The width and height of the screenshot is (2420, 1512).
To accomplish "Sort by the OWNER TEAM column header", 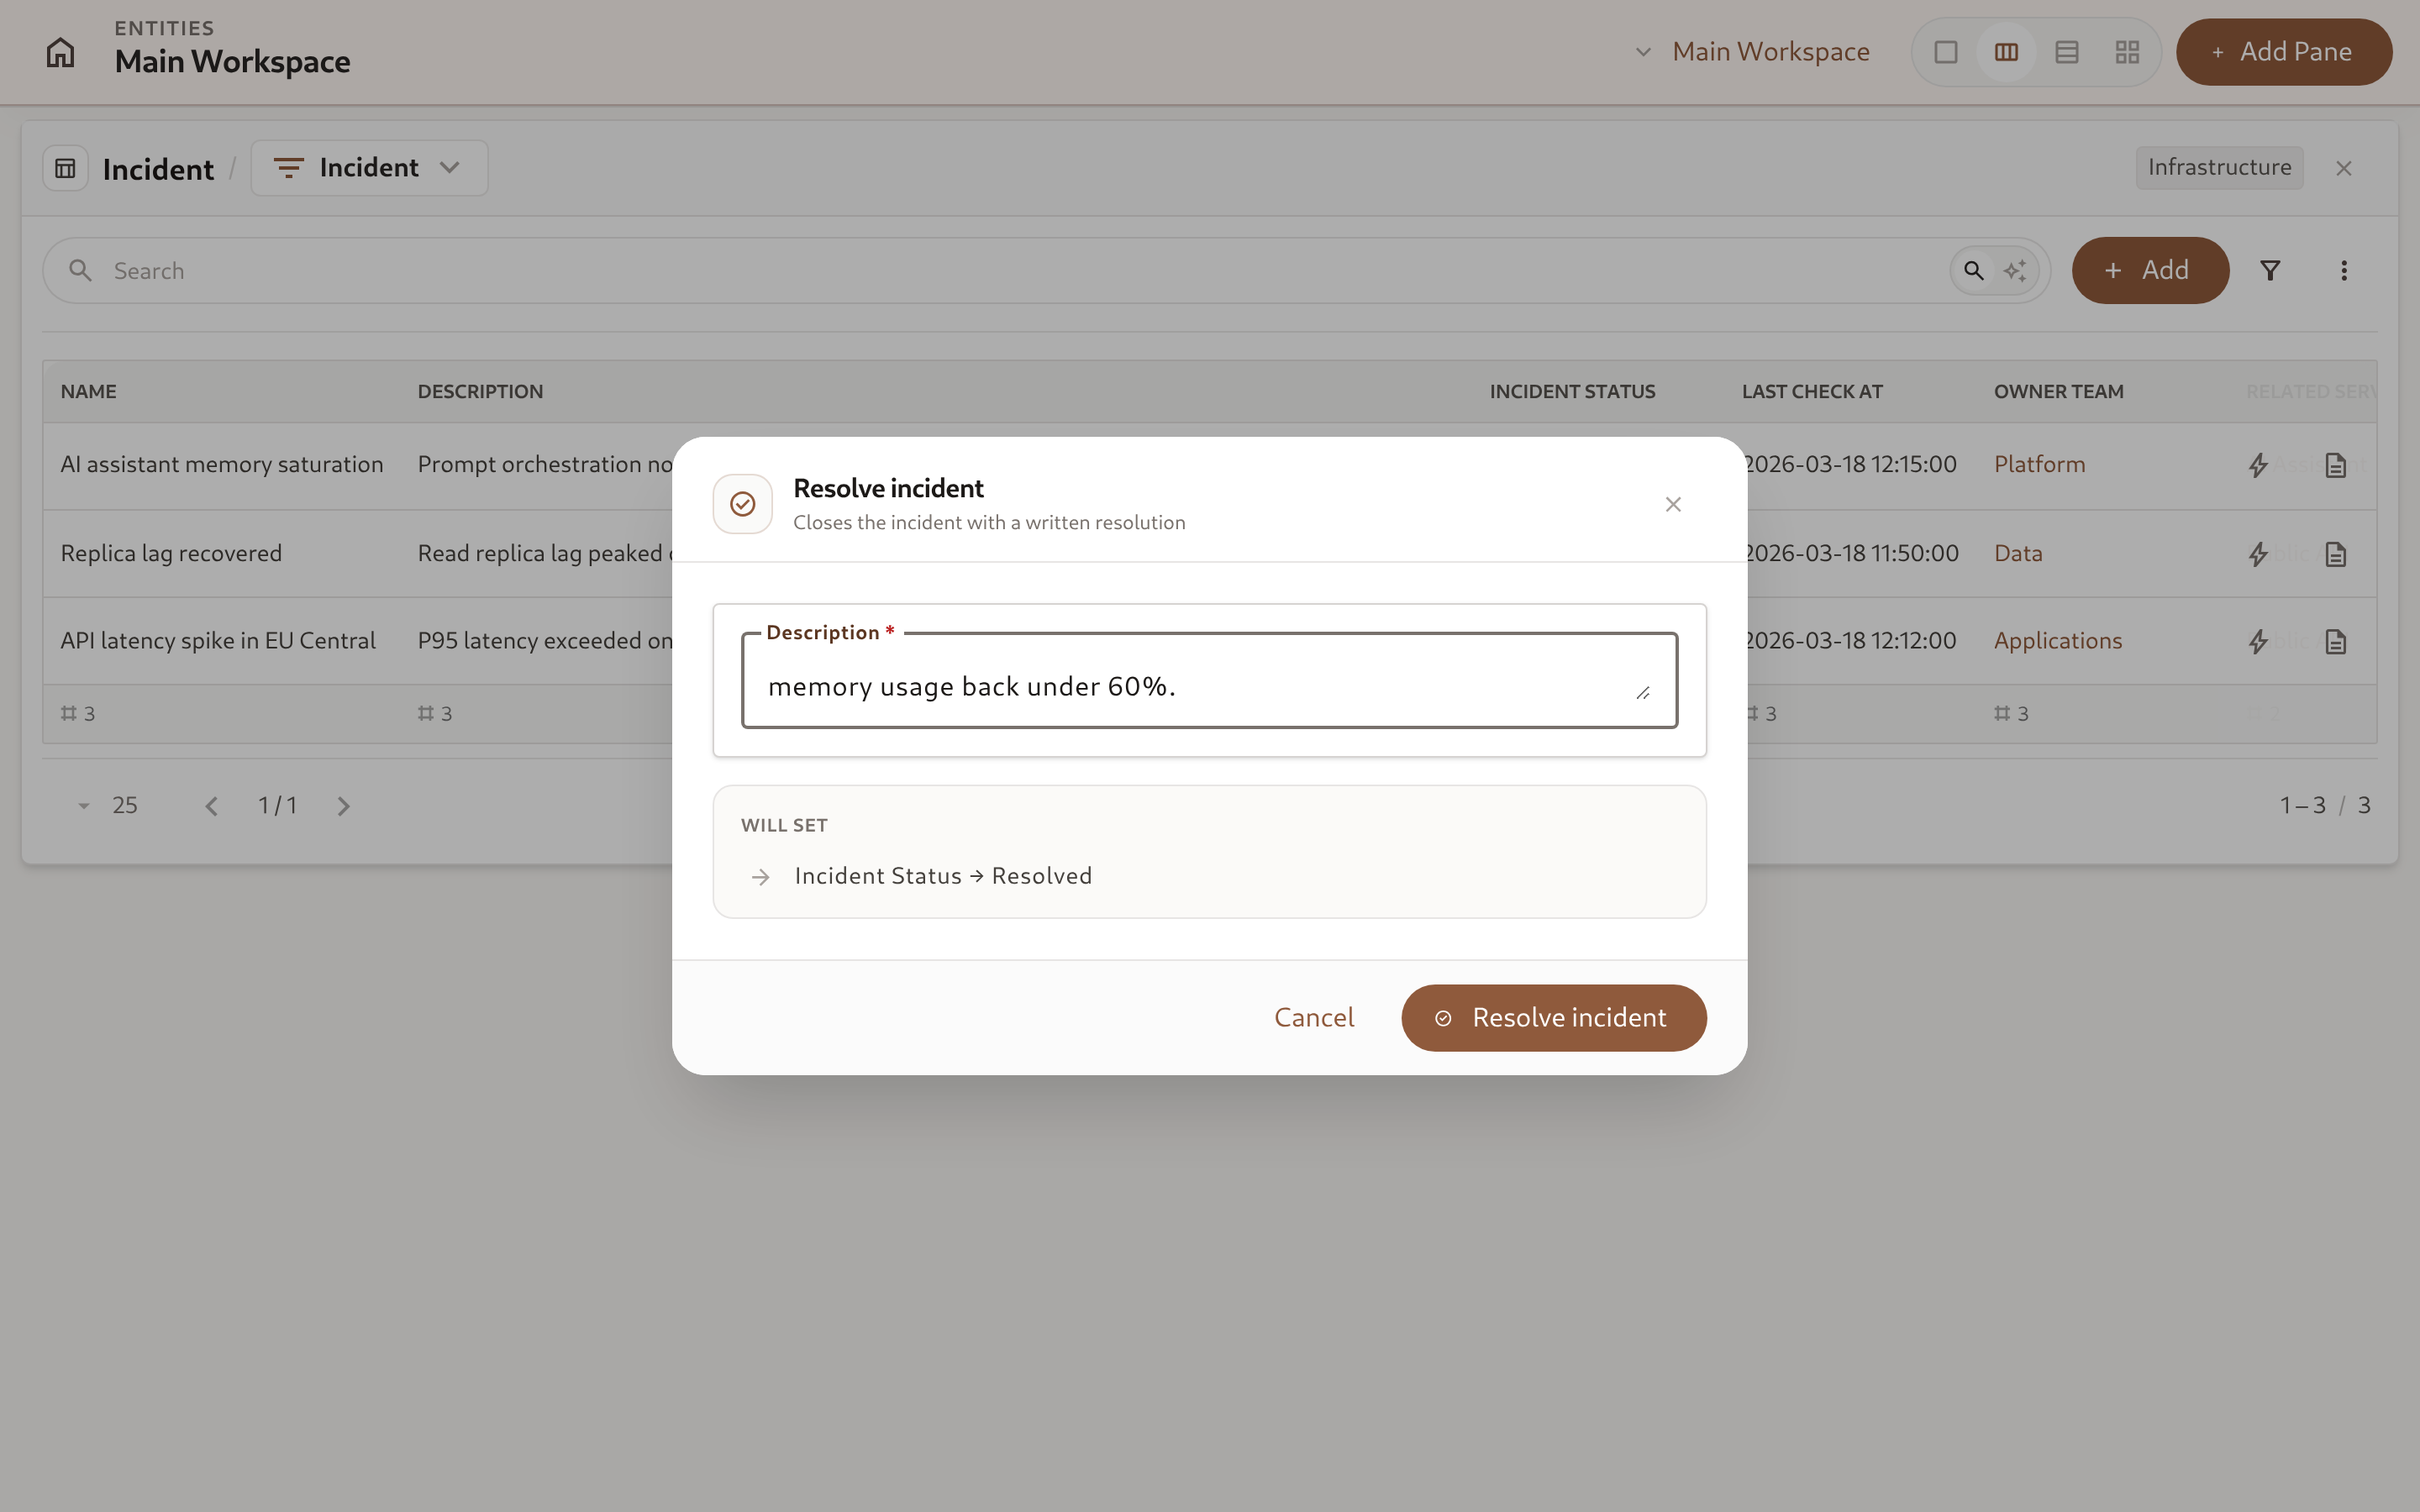I will tap(2058, 391).
